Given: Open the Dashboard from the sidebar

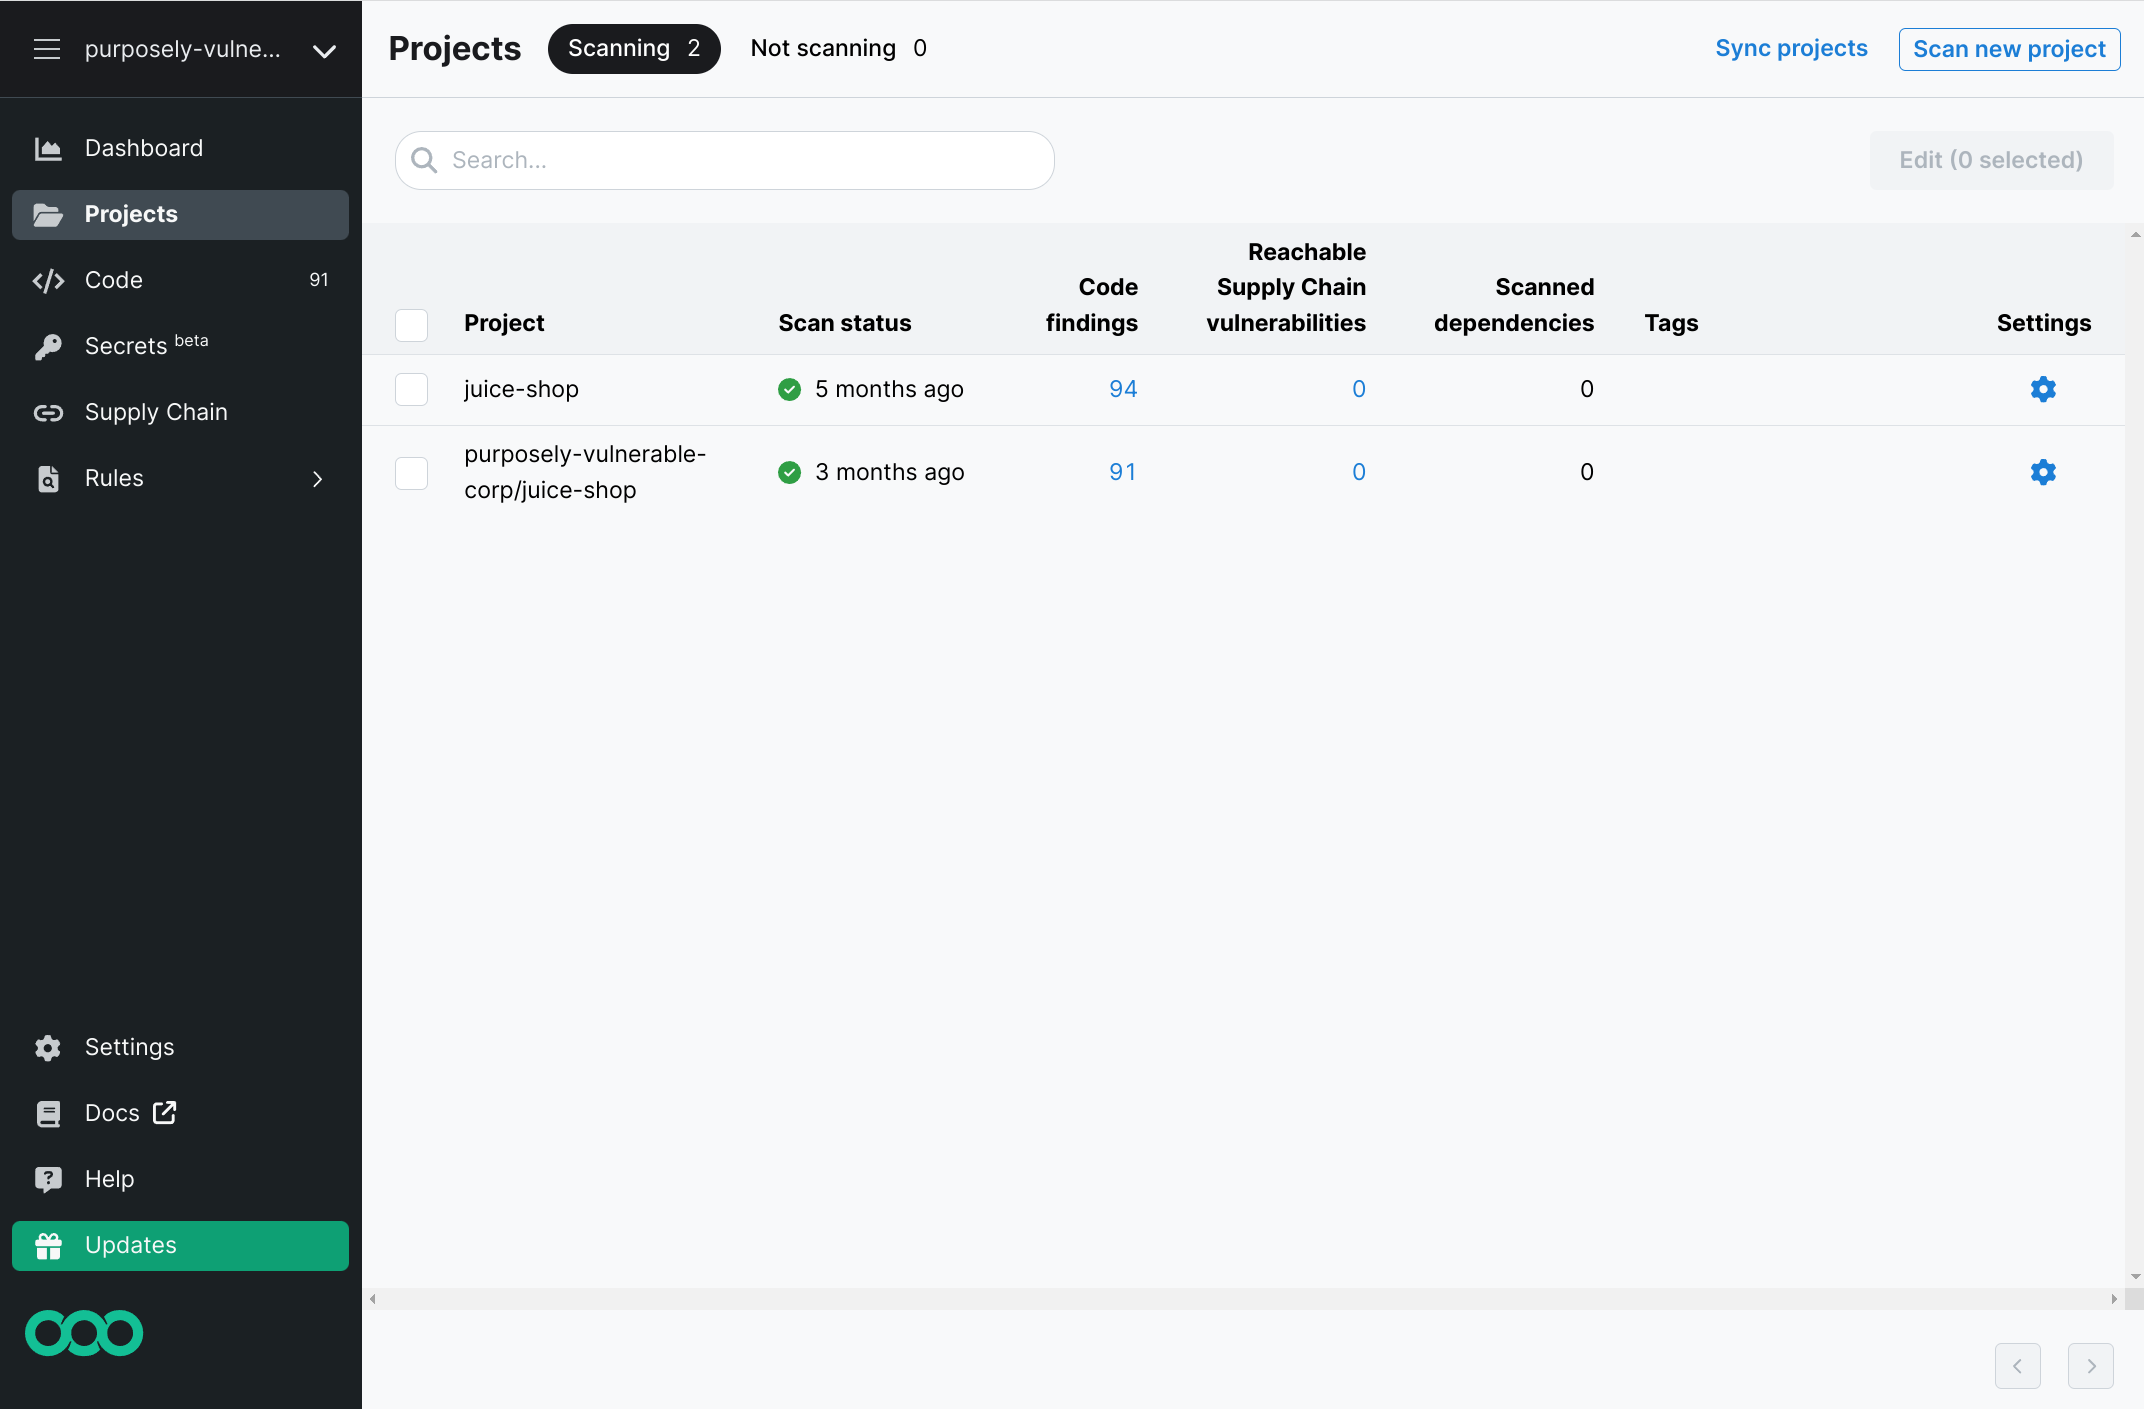Looking at the screenshot, I should click(143, 148).
